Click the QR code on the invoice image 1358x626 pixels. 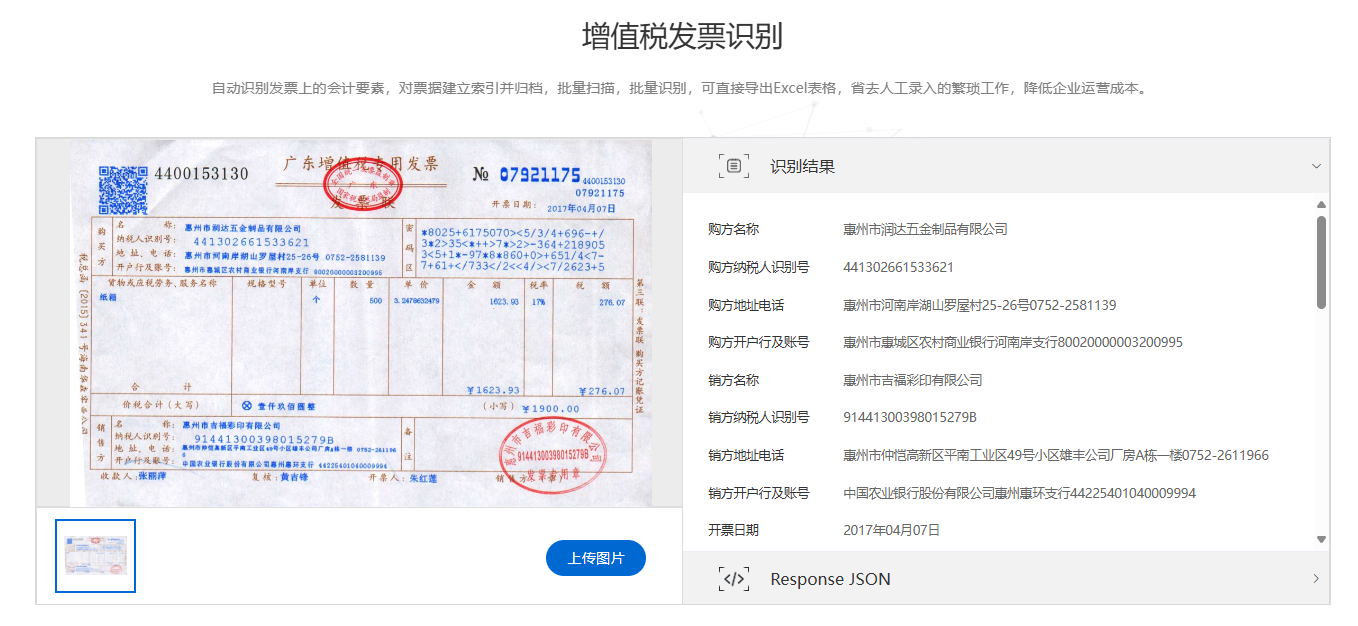coord(123,189)
